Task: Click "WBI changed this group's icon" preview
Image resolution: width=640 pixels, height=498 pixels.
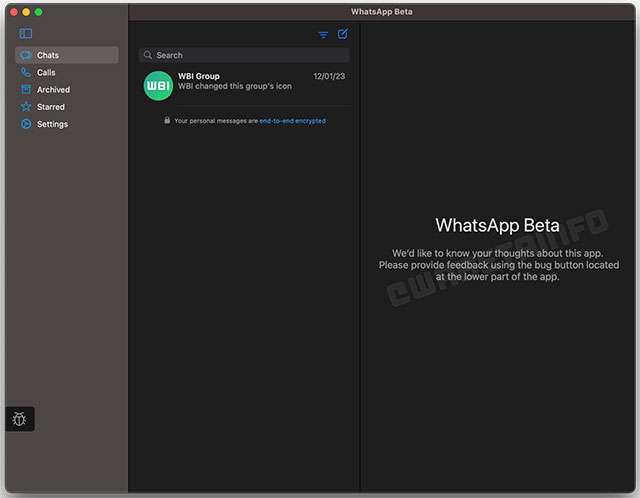Action: tap(234, 87)
